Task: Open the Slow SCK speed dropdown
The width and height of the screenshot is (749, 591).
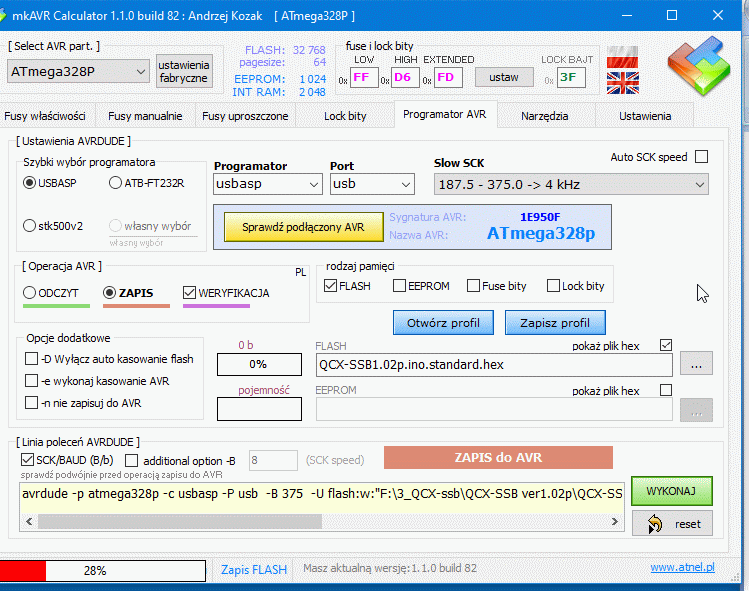Action: pyautogui.click(x=571, y=184)
